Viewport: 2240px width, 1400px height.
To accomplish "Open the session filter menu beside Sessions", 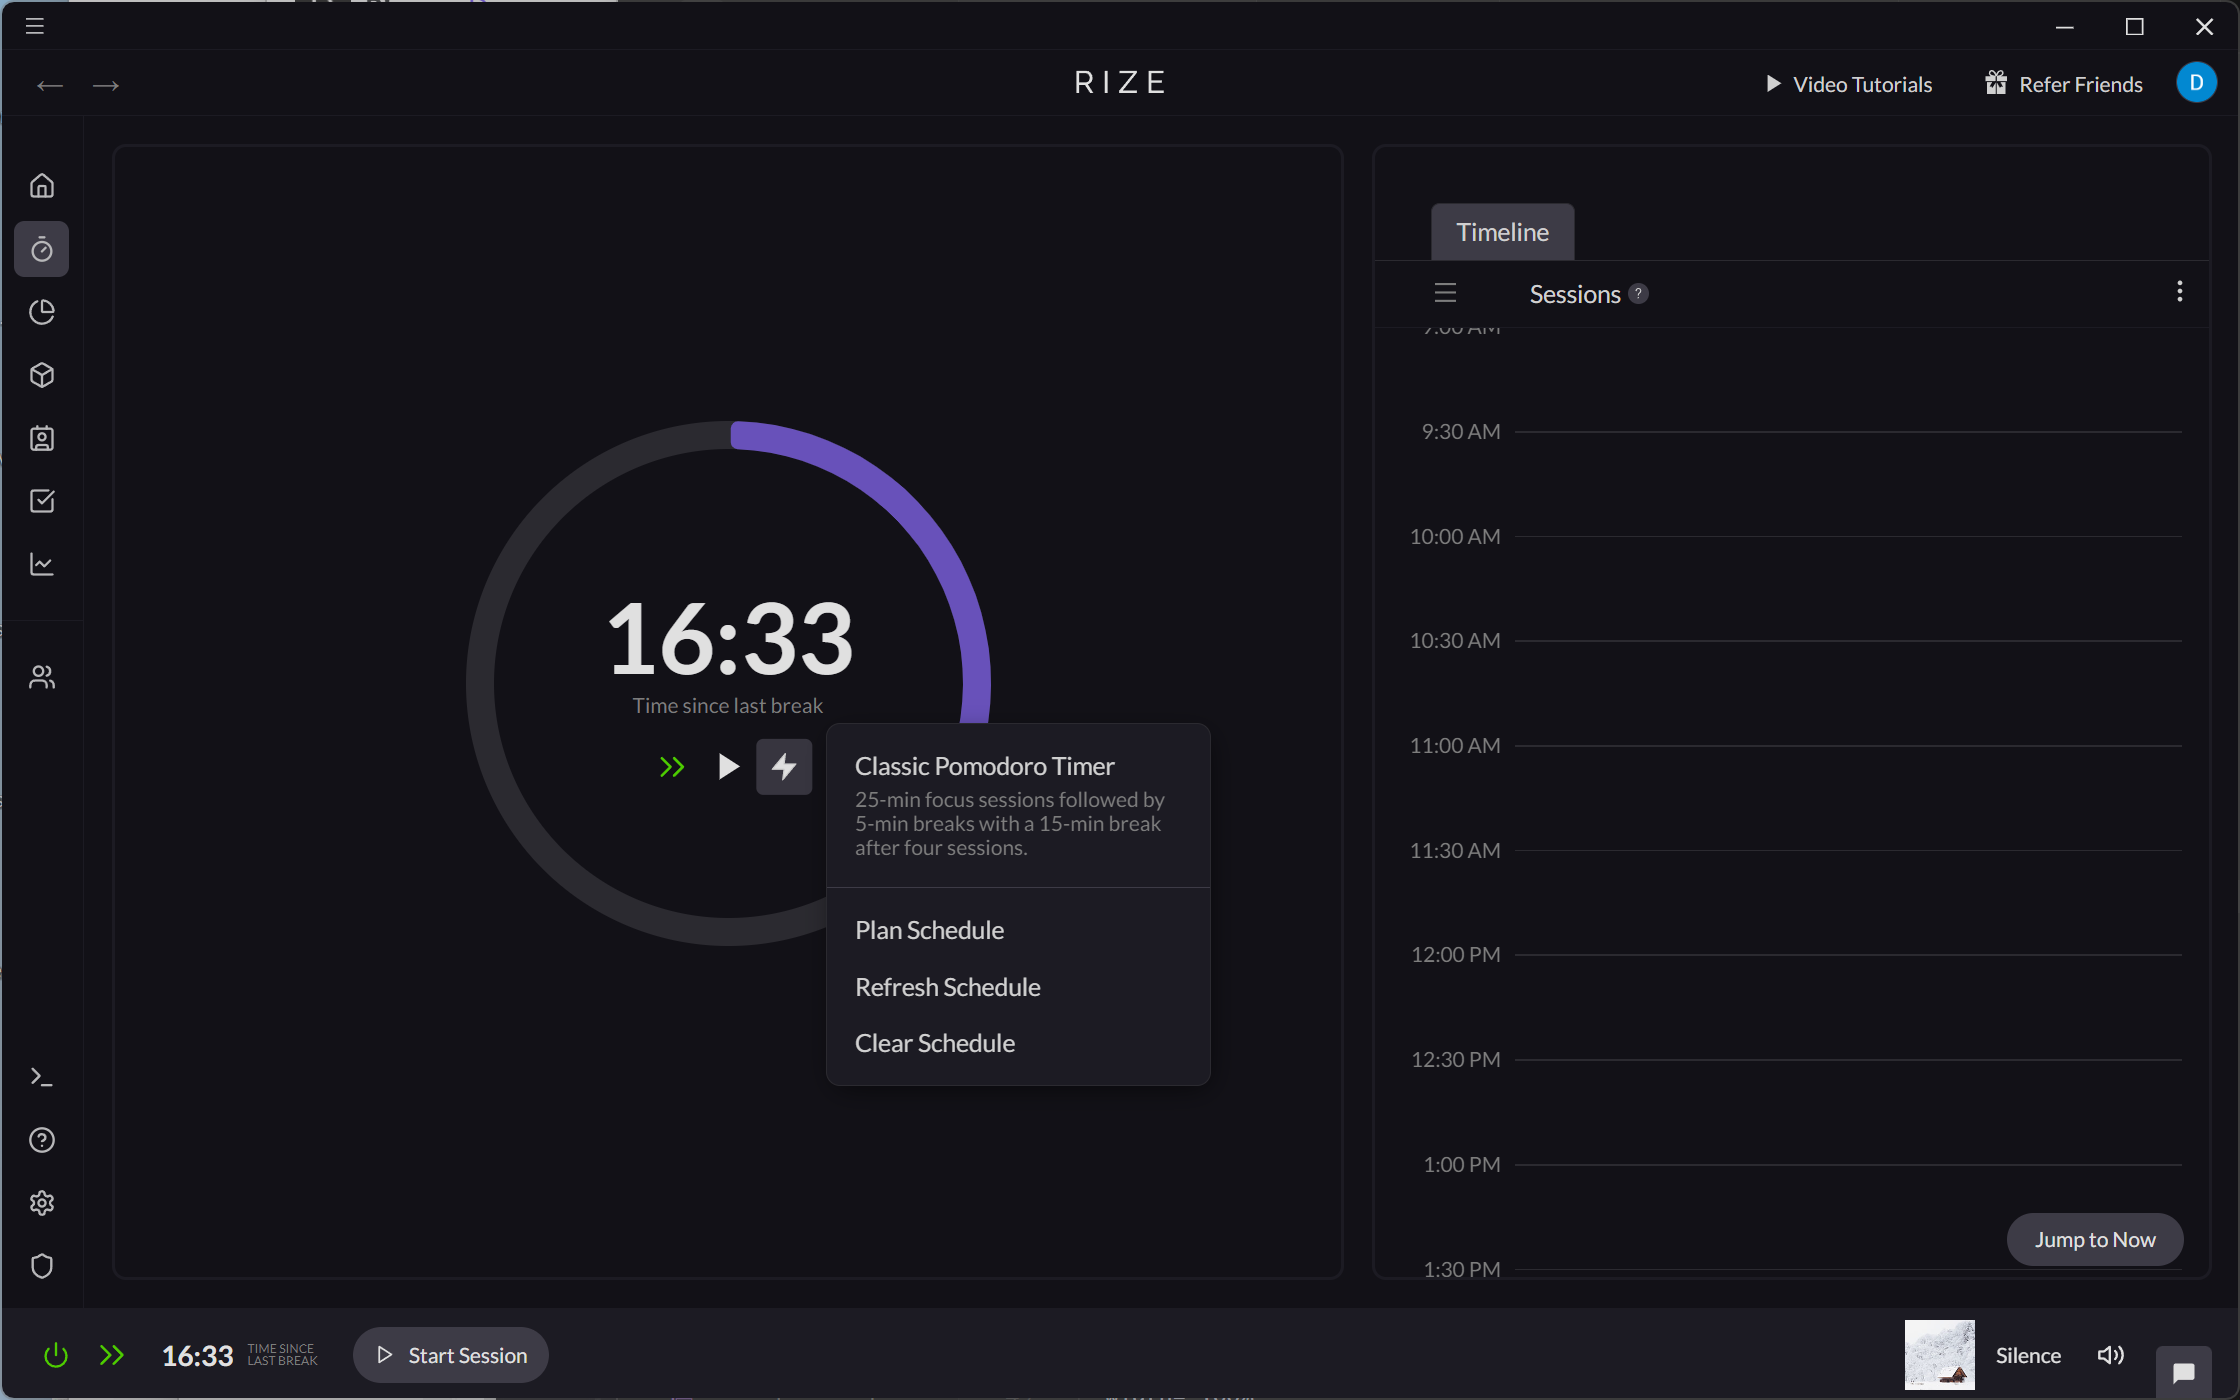I will 1444,292.
